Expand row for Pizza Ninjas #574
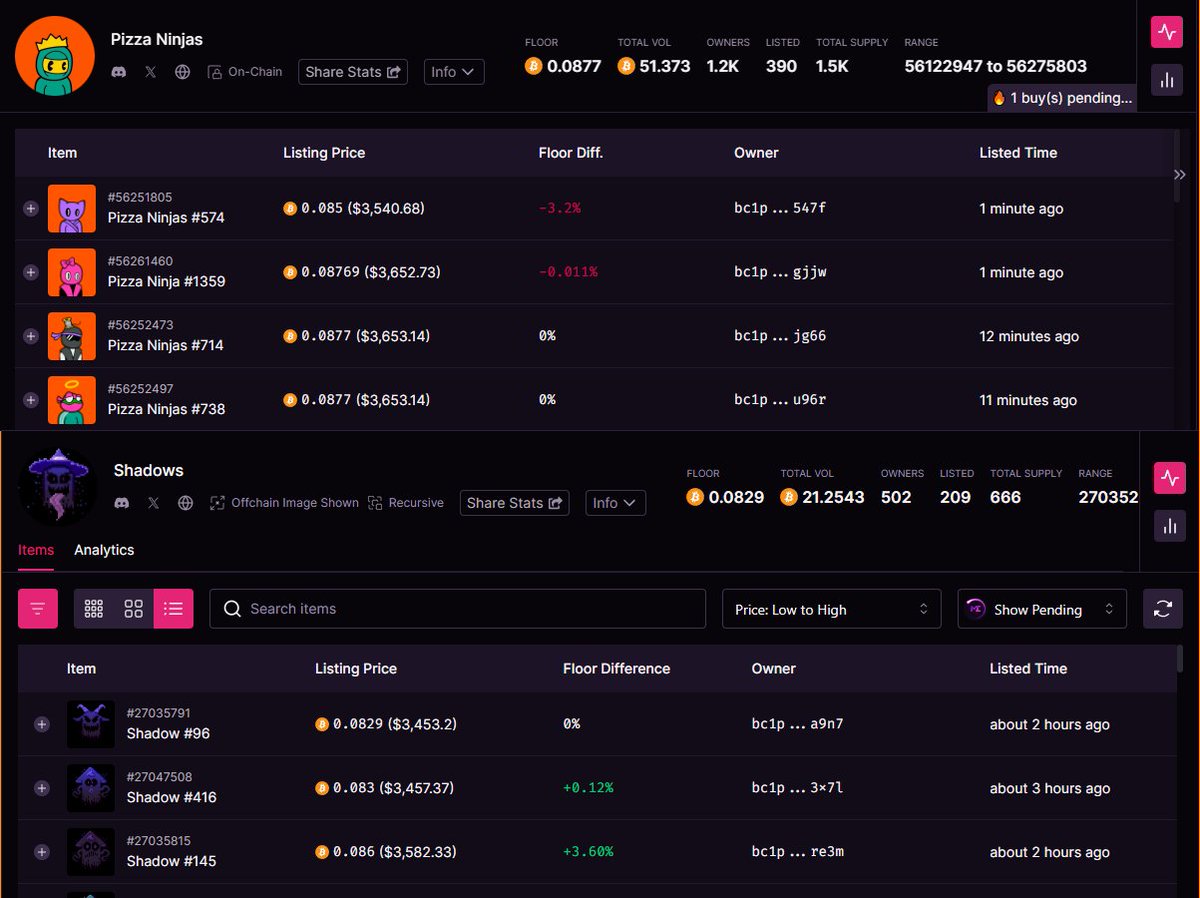The width and height of the screenshot is (1200, 898). (x=30, y=208)
